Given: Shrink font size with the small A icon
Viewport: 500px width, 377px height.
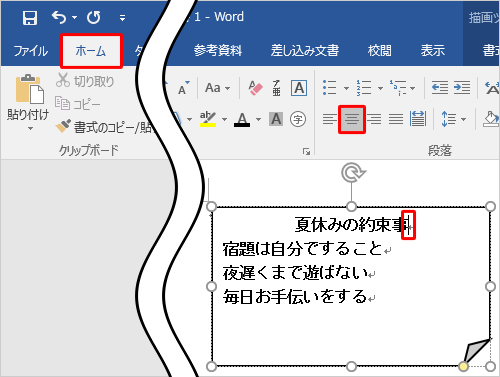Looking at the screenshot, I should click(183, 88).
